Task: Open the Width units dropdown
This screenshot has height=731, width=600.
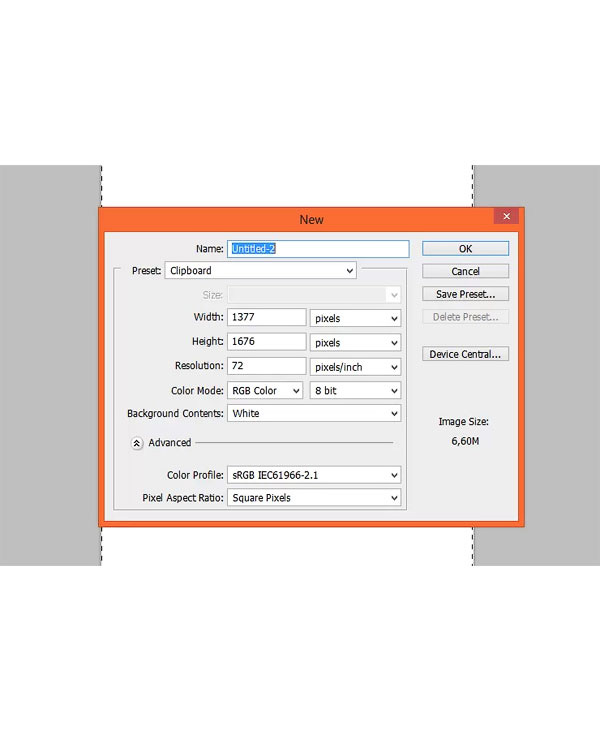Action: click(355, 318)
